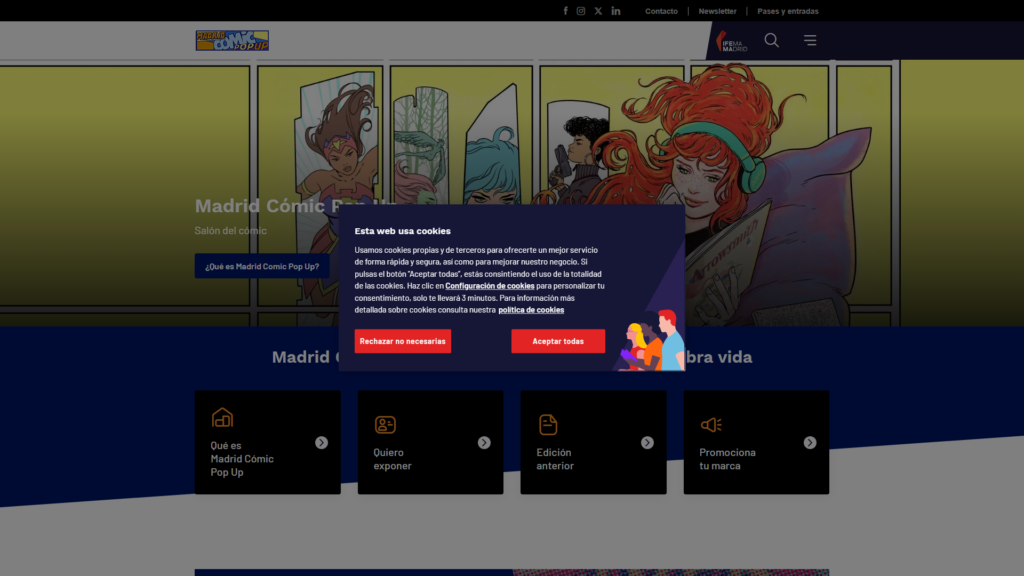
Task: Open the Edición anterior card text
Action: pos(555,459)
